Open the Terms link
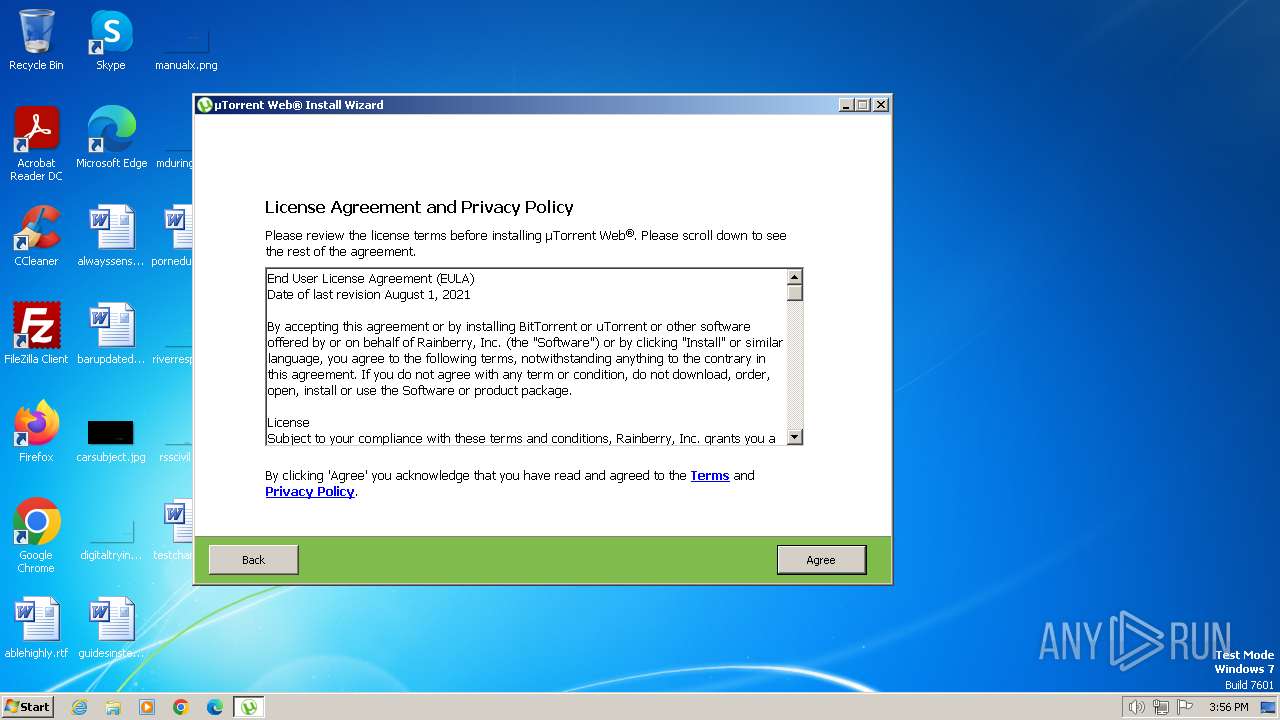1280x720 pixels. [709, 476]
